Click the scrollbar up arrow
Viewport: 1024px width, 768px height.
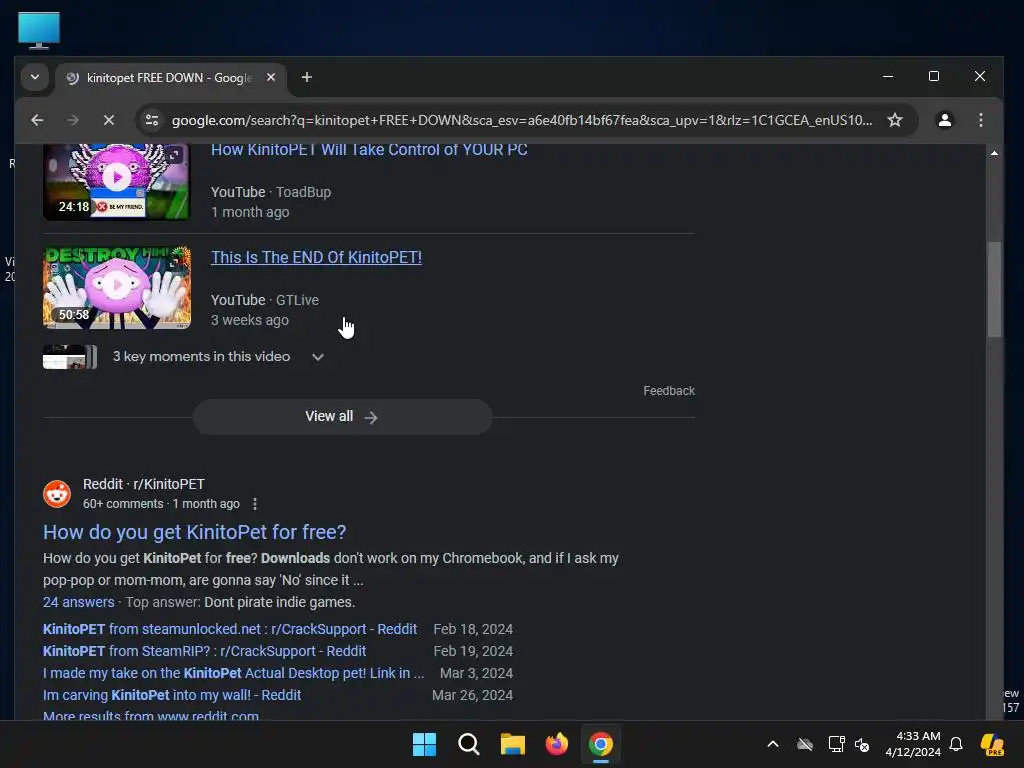pos(994,153)
